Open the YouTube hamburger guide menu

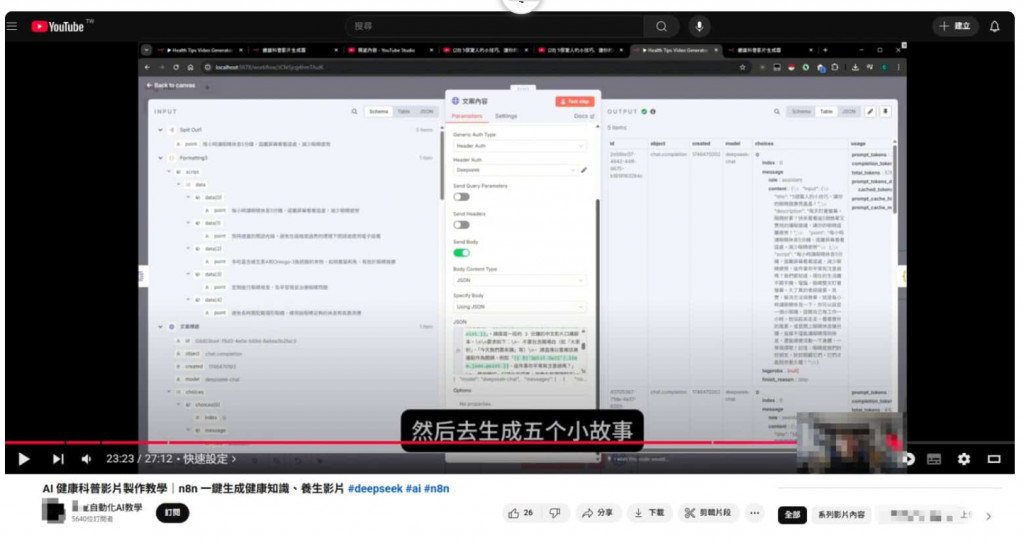12,26
